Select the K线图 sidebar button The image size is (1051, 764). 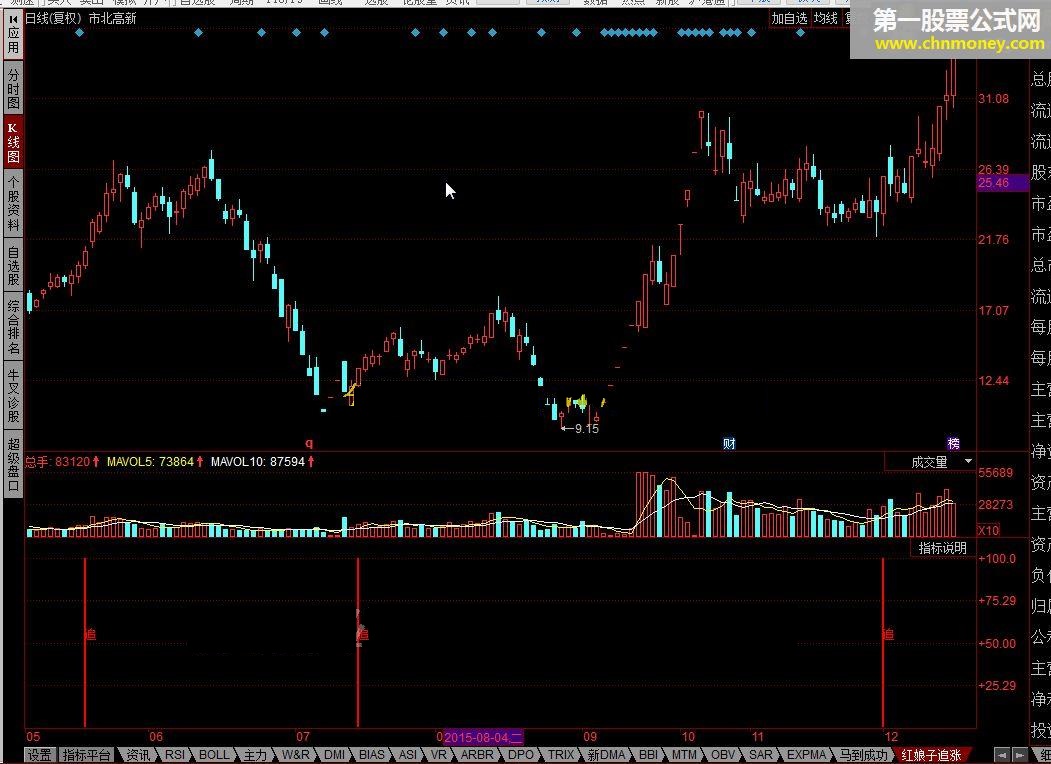[x=13, y=142]
